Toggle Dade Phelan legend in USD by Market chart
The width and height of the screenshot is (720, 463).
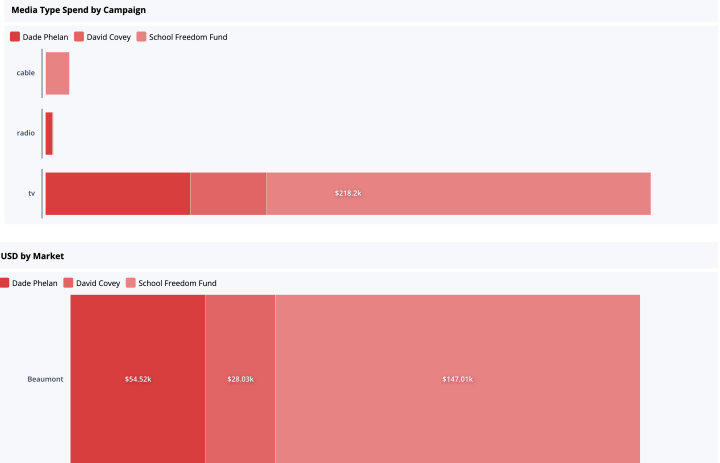pos(28,283)
